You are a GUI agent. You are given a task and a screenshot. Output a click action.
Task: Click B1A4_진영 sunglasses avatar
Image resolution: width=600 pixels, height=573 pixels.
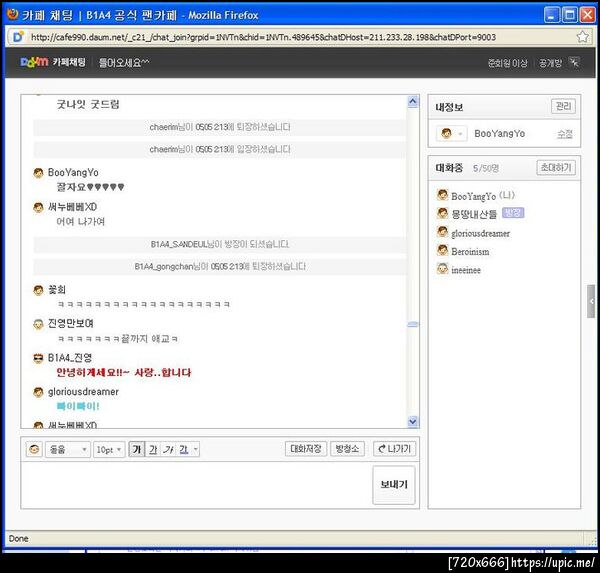pyautogui.click(x=38, y=358)
